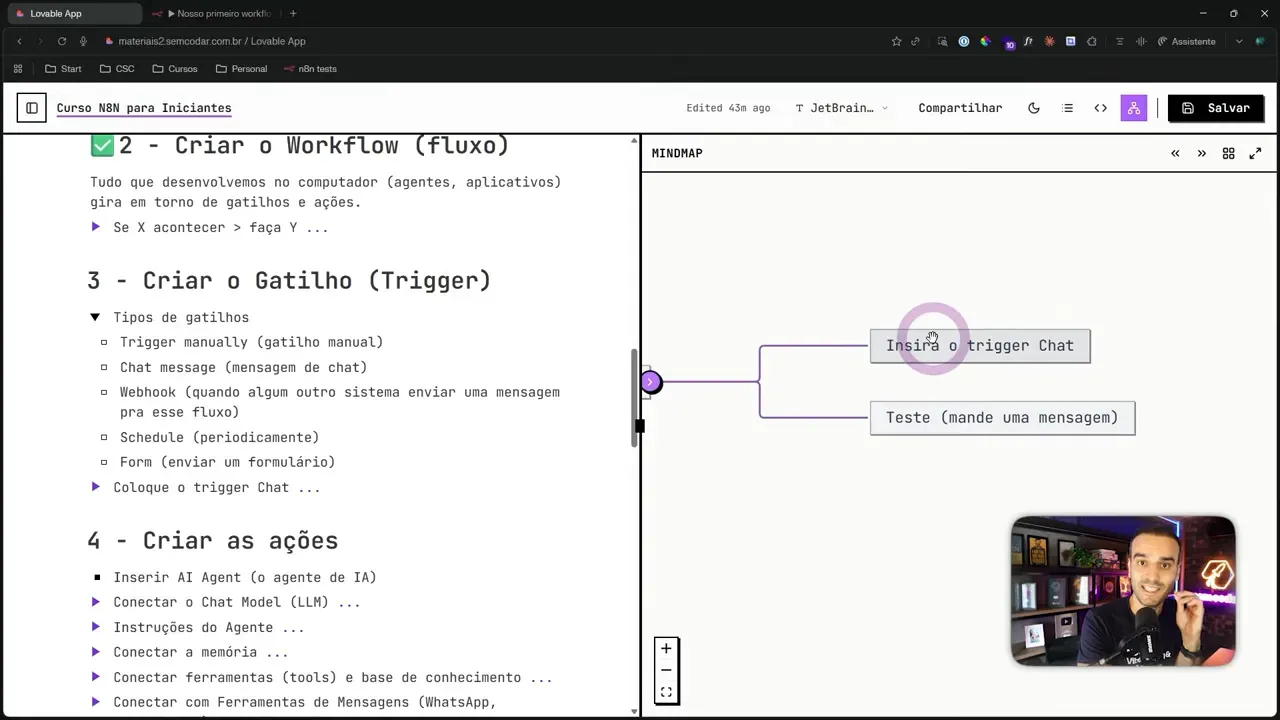The image size is (1280, 720).
Task: Toggle the sidebar with the top-left panel icon
Action: [x=31, y=107]
